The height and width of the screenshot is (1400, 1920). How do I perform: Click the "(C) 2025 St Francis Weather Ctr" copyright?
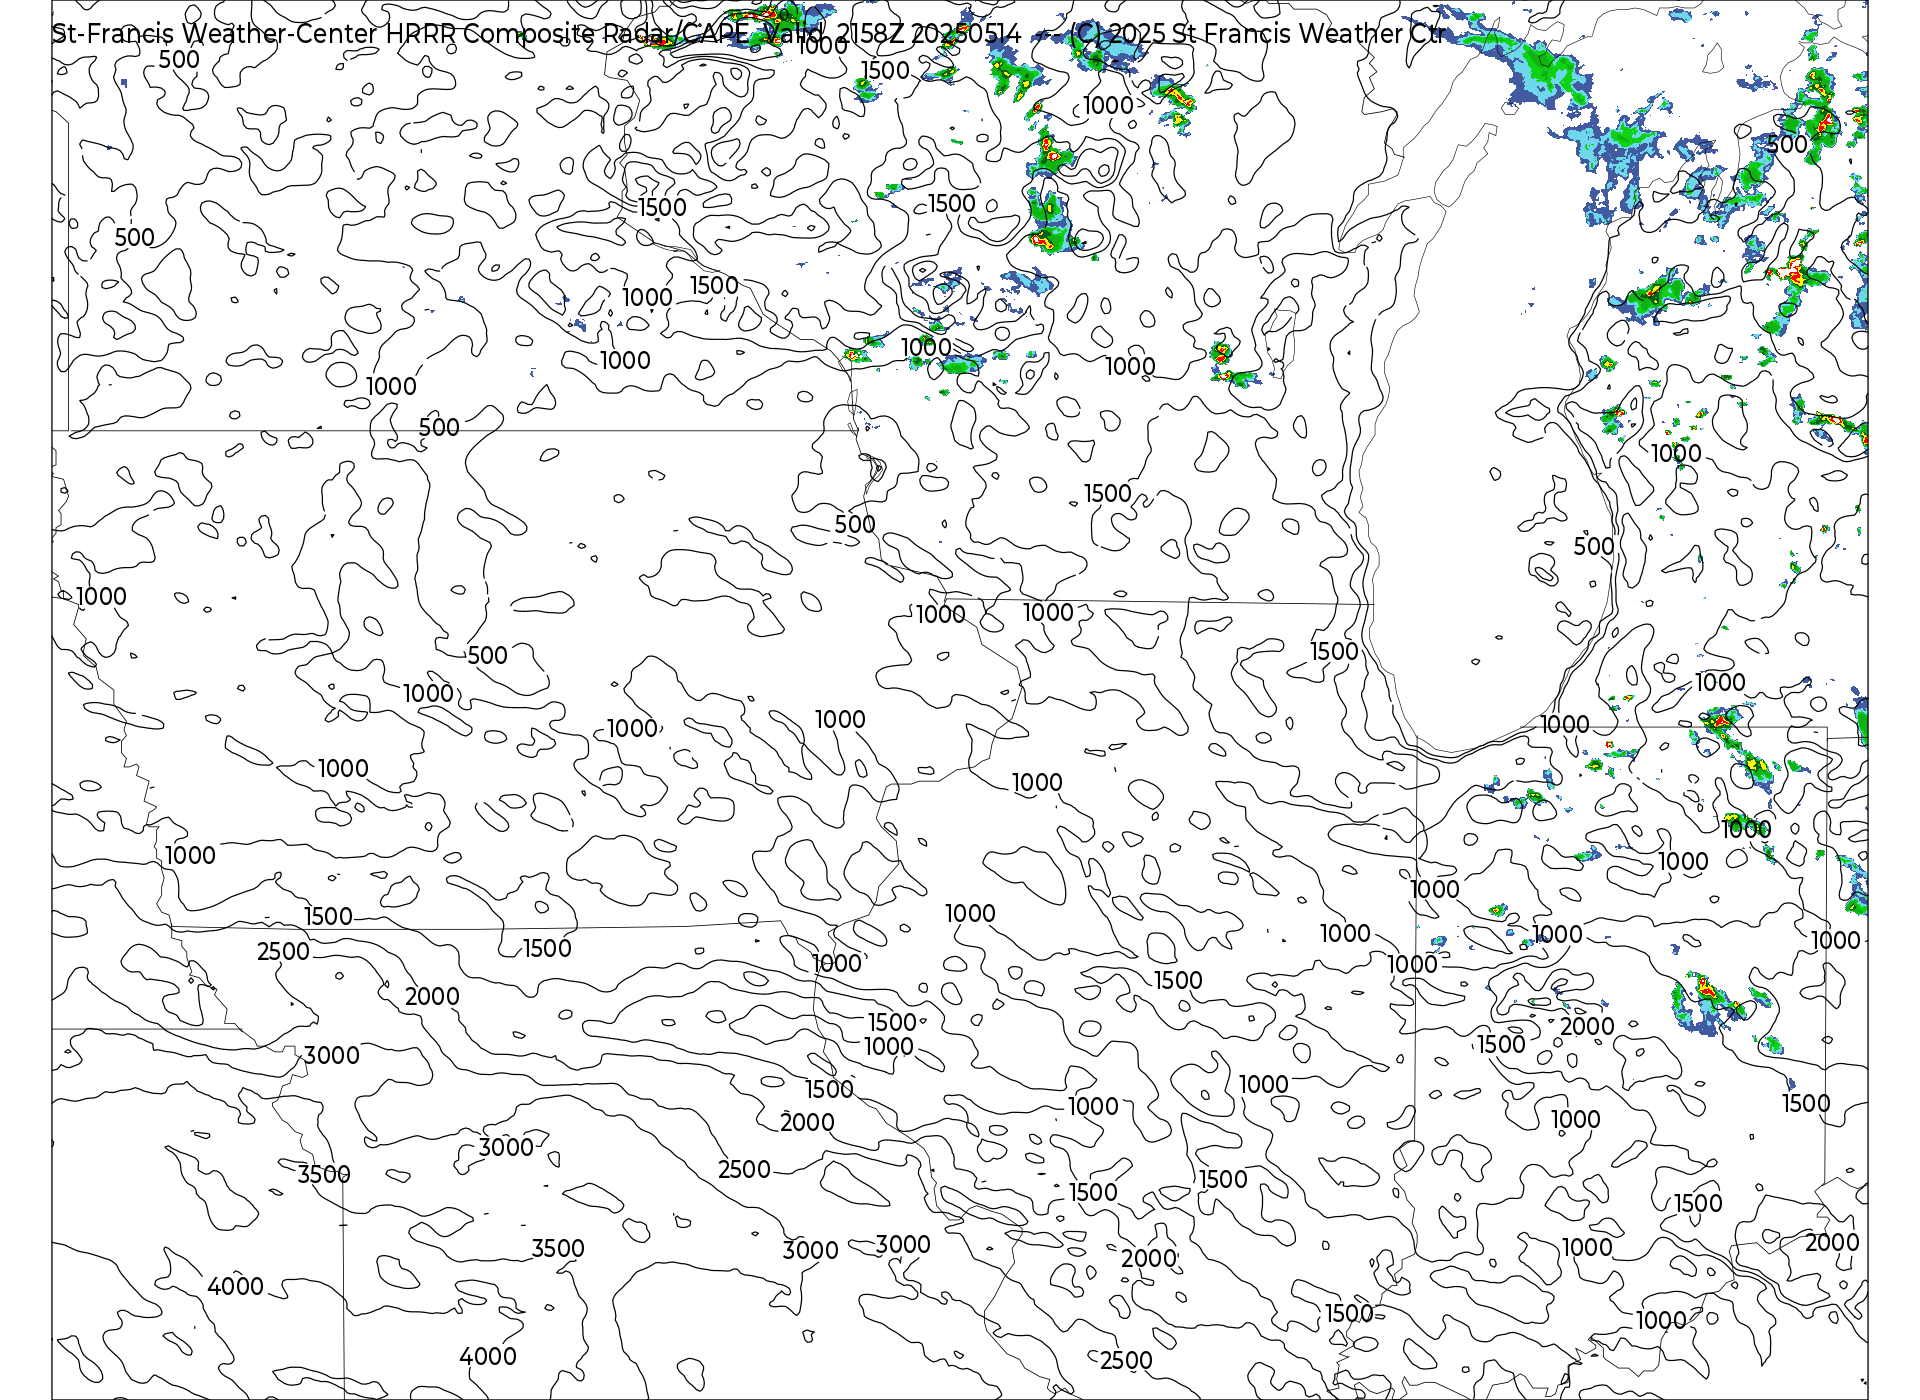pos(1257,34)
